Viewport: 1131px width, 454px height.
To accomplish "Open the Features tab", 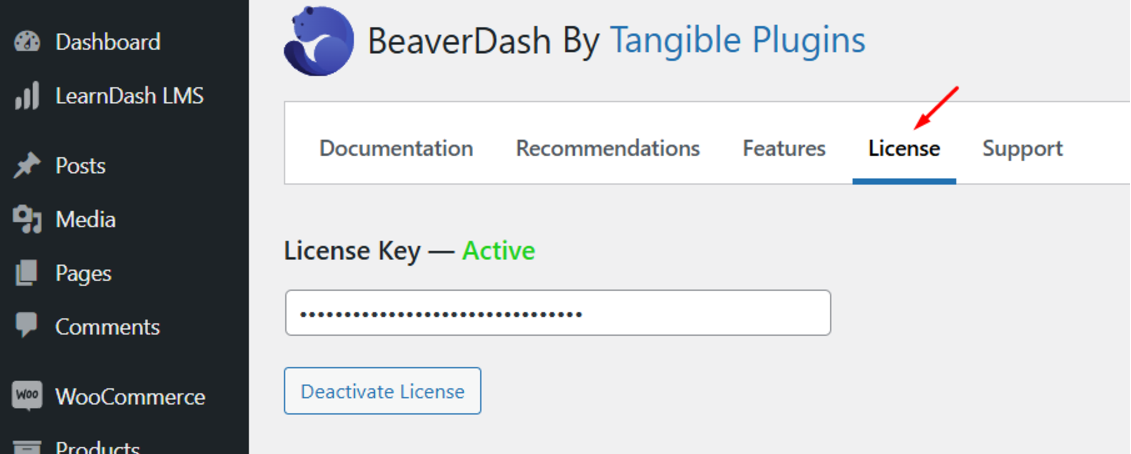I will pyautogui.click(x=784, y=149).
